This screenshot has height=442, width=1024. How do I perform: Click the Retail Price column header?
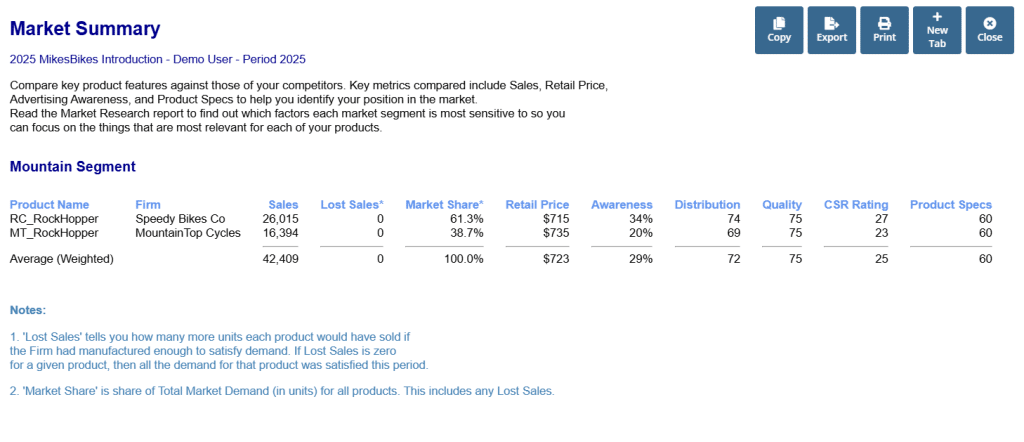(537, 205)
